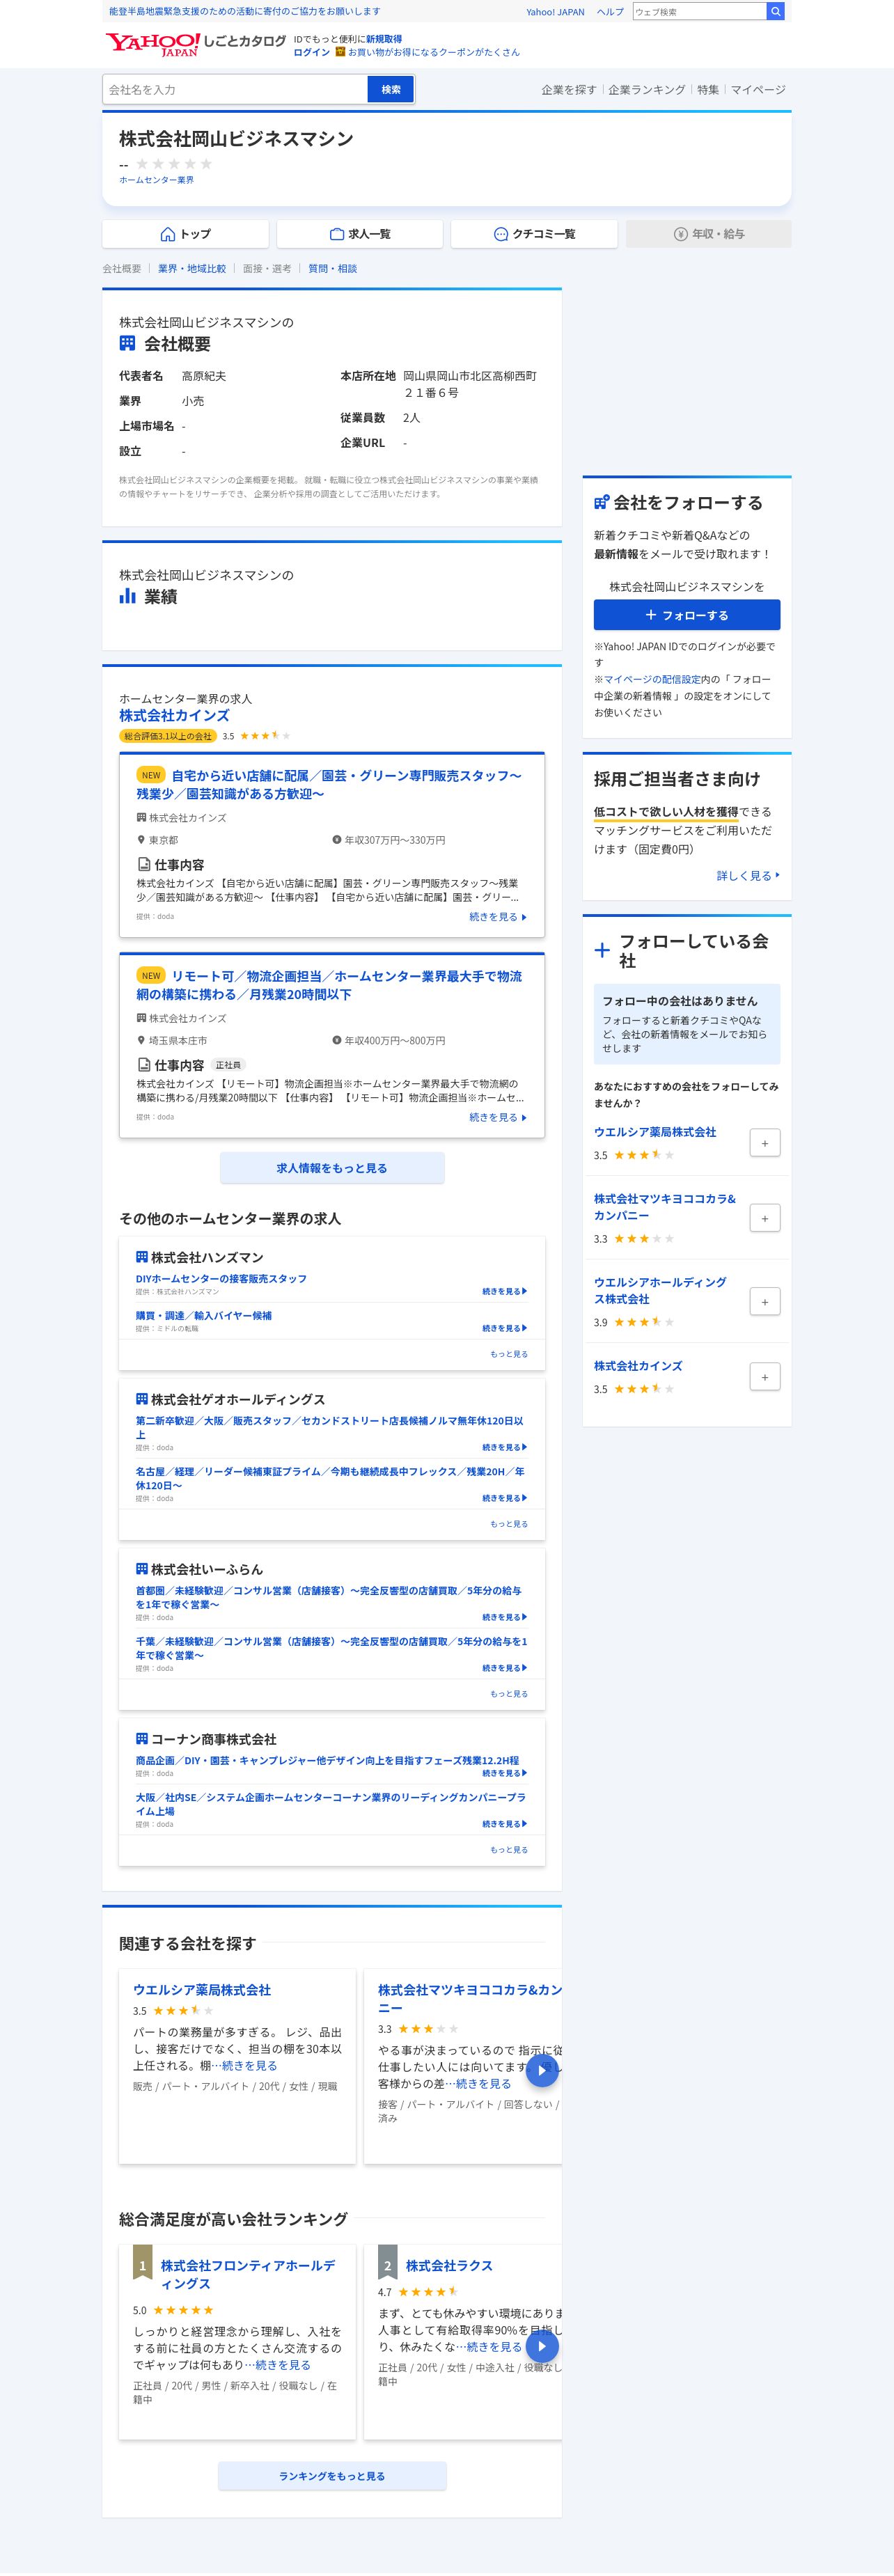Open the 企業を探す menu item
The height and width of the screenshot is (2576, 894).
coord(568,90)
